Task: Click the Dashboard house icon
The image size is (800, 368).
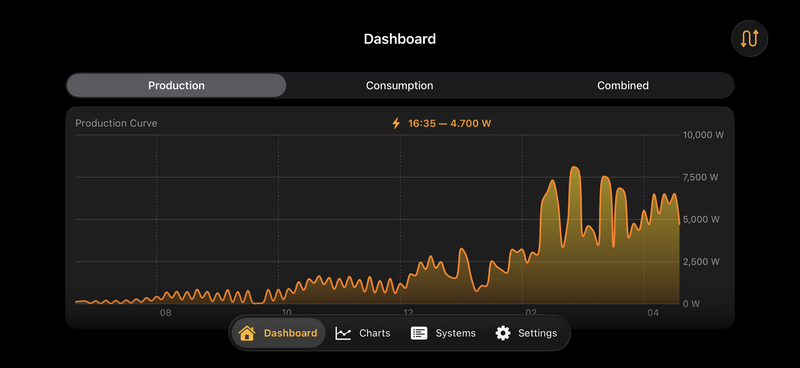Action: click(x=247, y=333)
